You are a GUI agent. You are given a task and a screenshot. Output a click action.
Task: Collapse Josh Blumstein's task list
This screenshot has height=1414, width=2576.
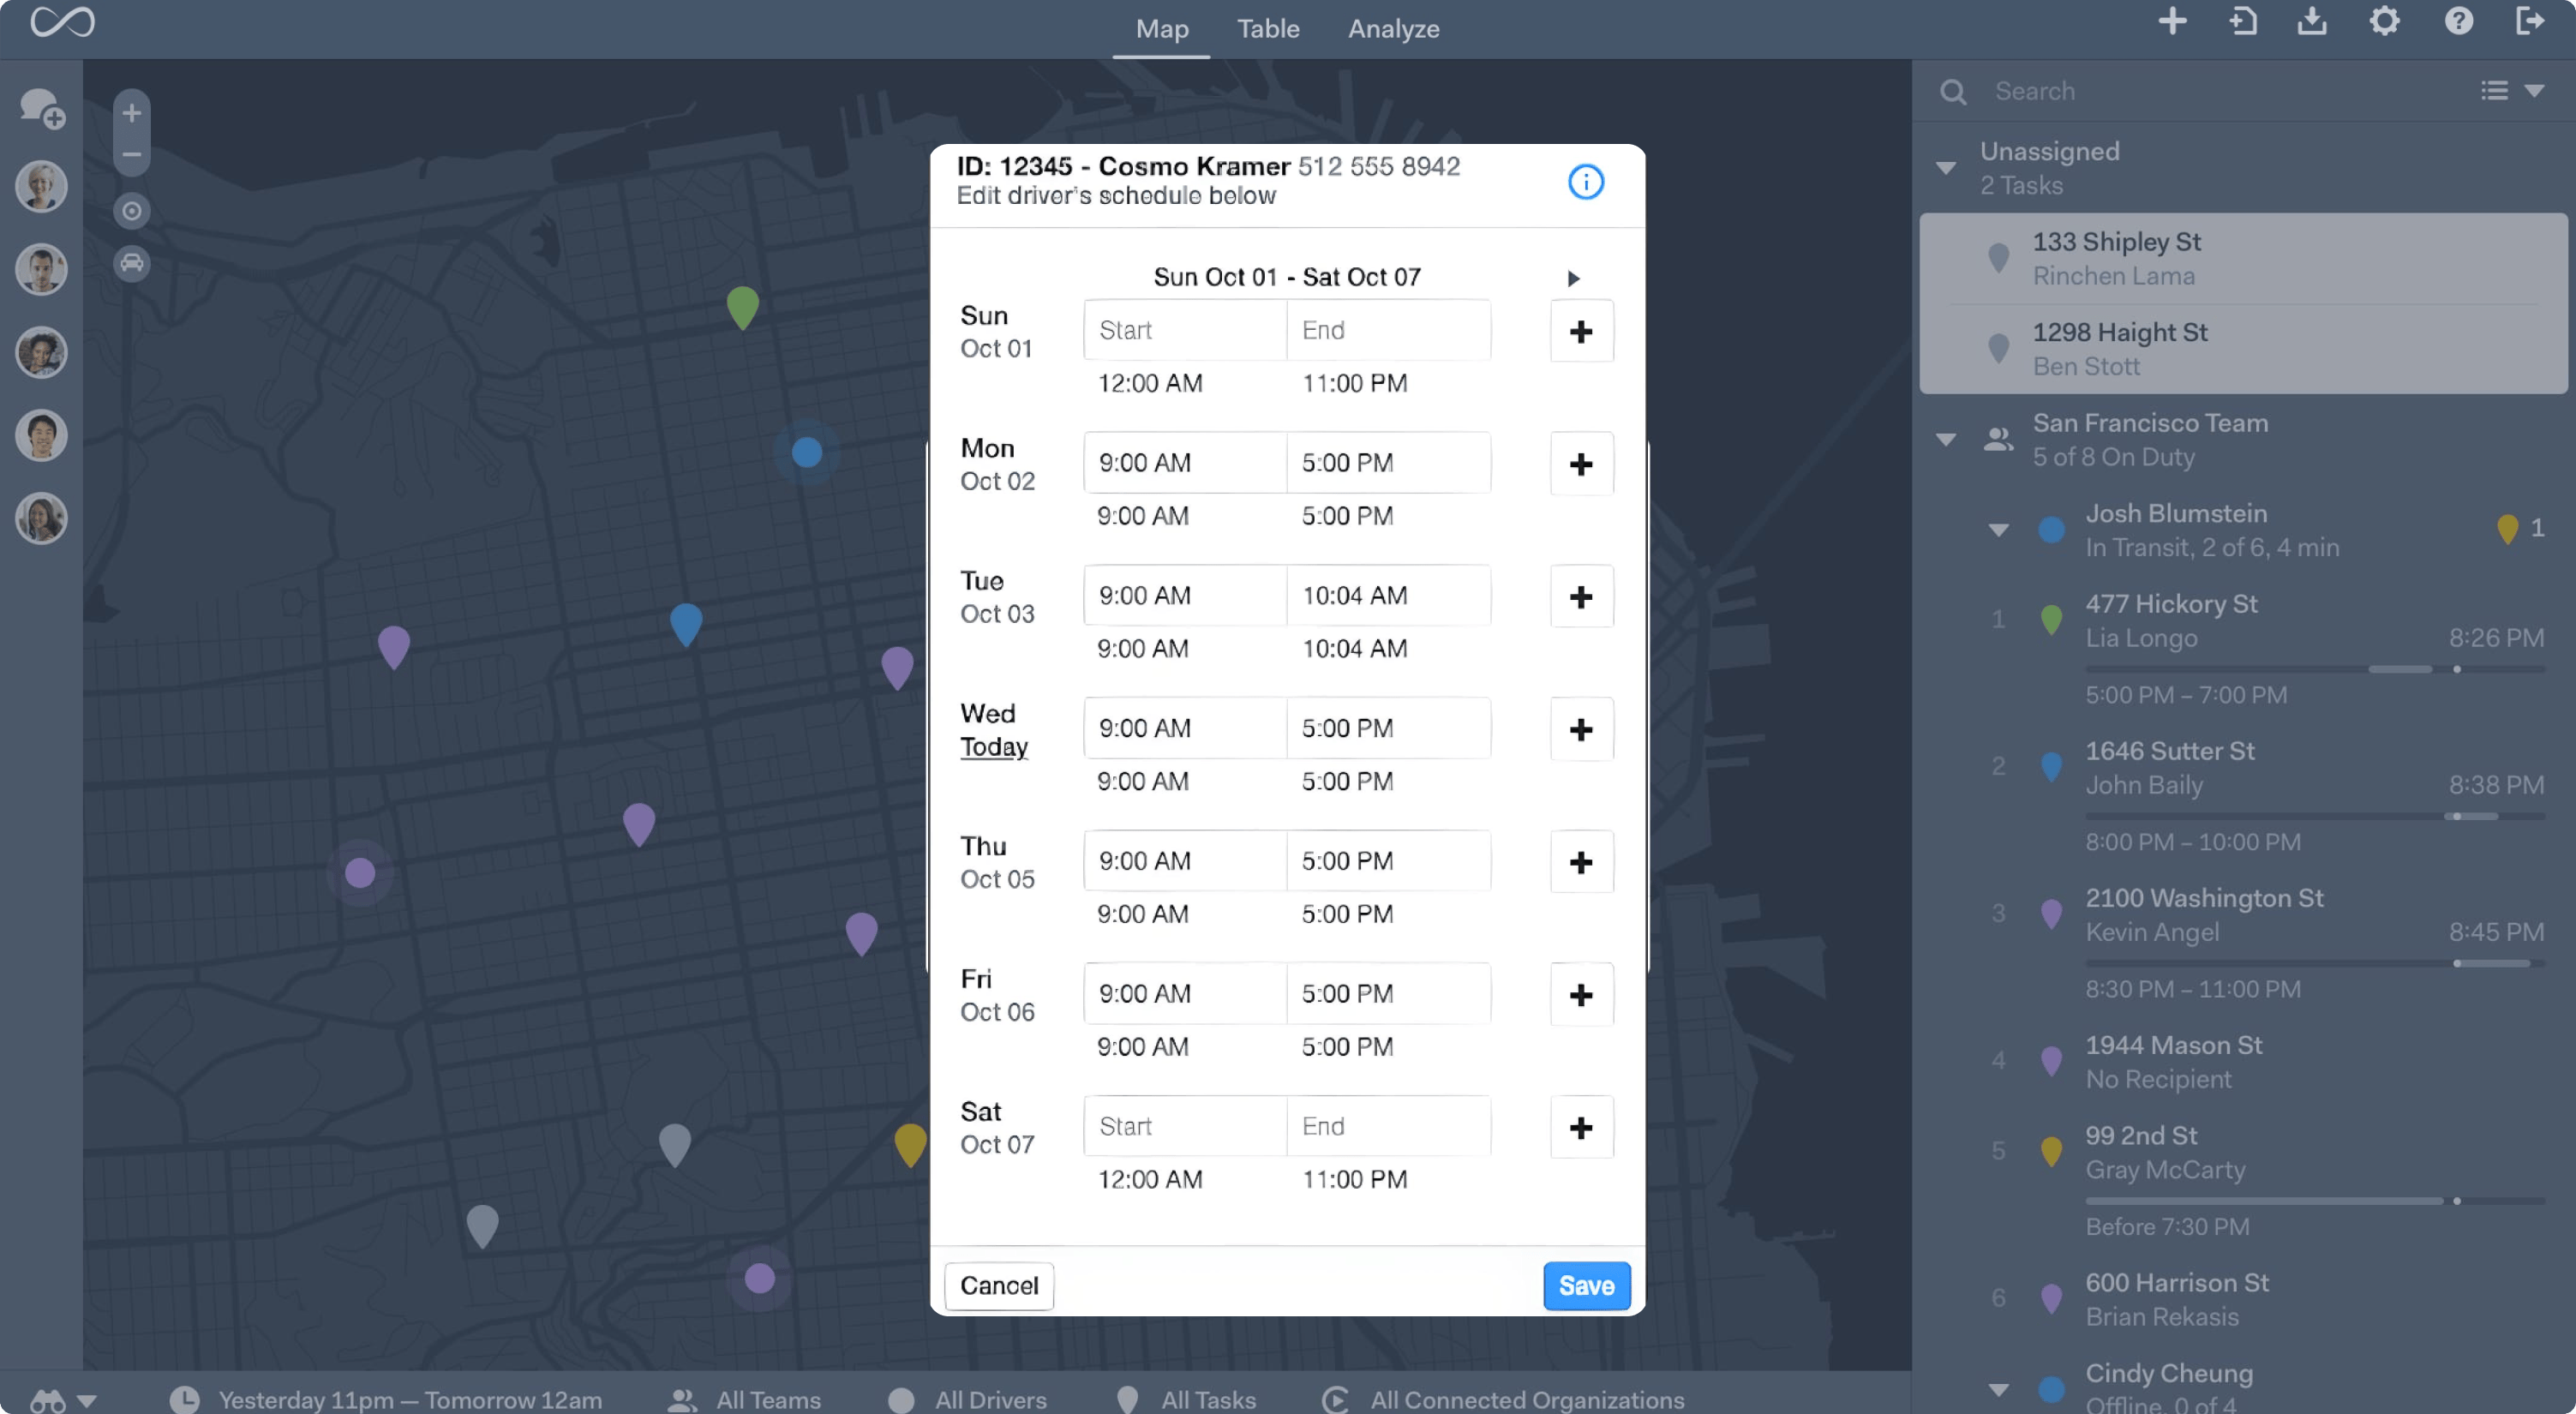point(1998,530)
